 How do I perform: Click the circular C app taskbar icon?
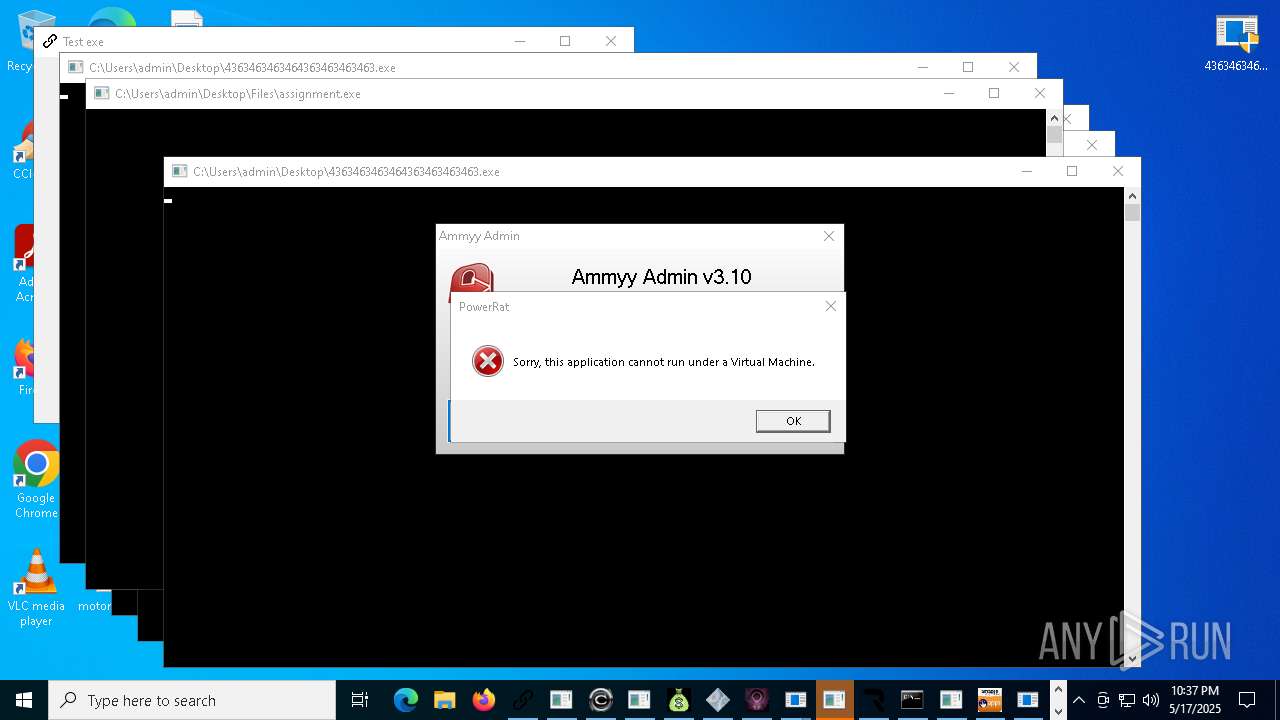point(600,700)
